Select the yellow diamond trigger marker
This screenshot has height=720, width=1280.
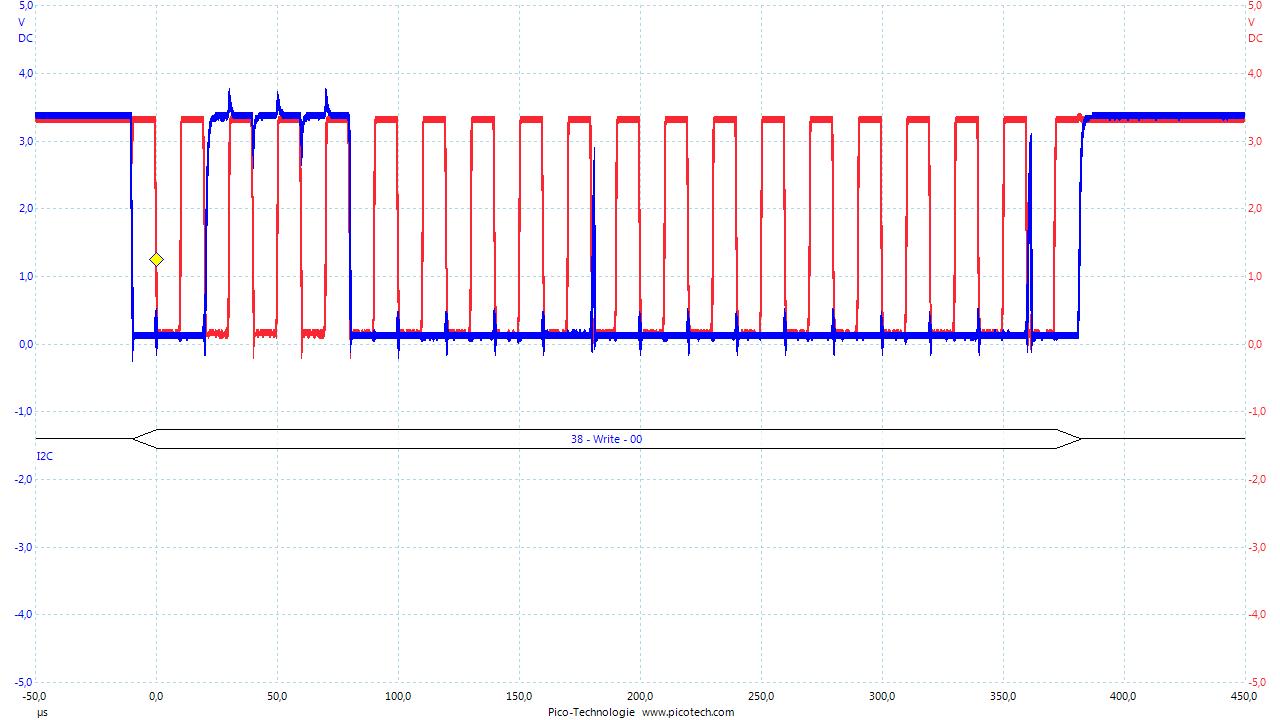click(156, 259)
